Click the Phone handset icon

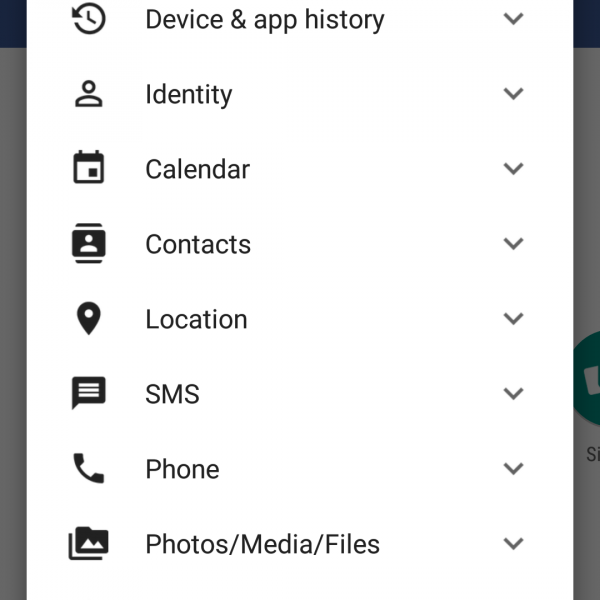[89, 468]
